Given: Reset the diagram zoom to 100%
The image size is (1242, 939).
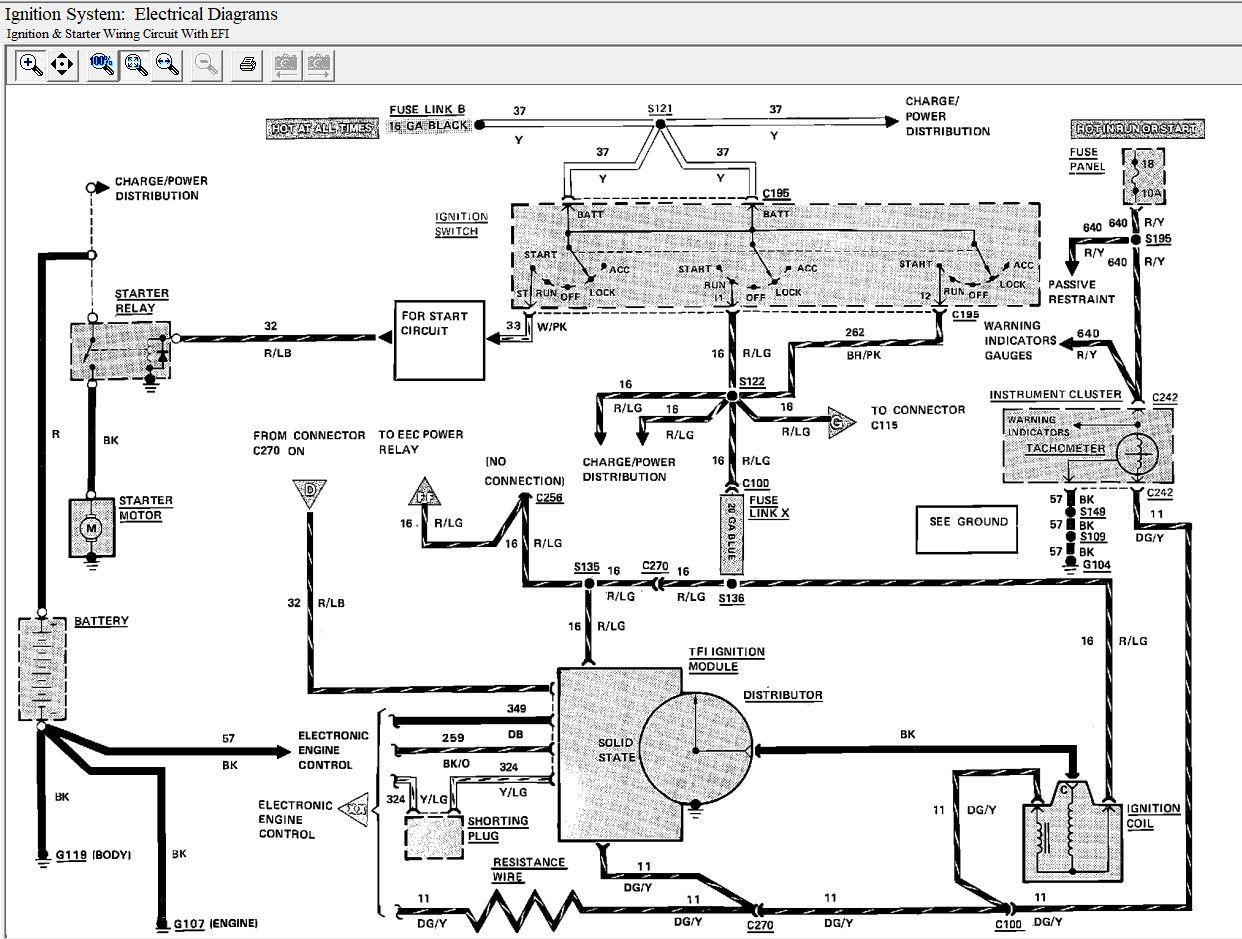Looking at the screenshot, I should pyautogui.click(x=101, y=66).
